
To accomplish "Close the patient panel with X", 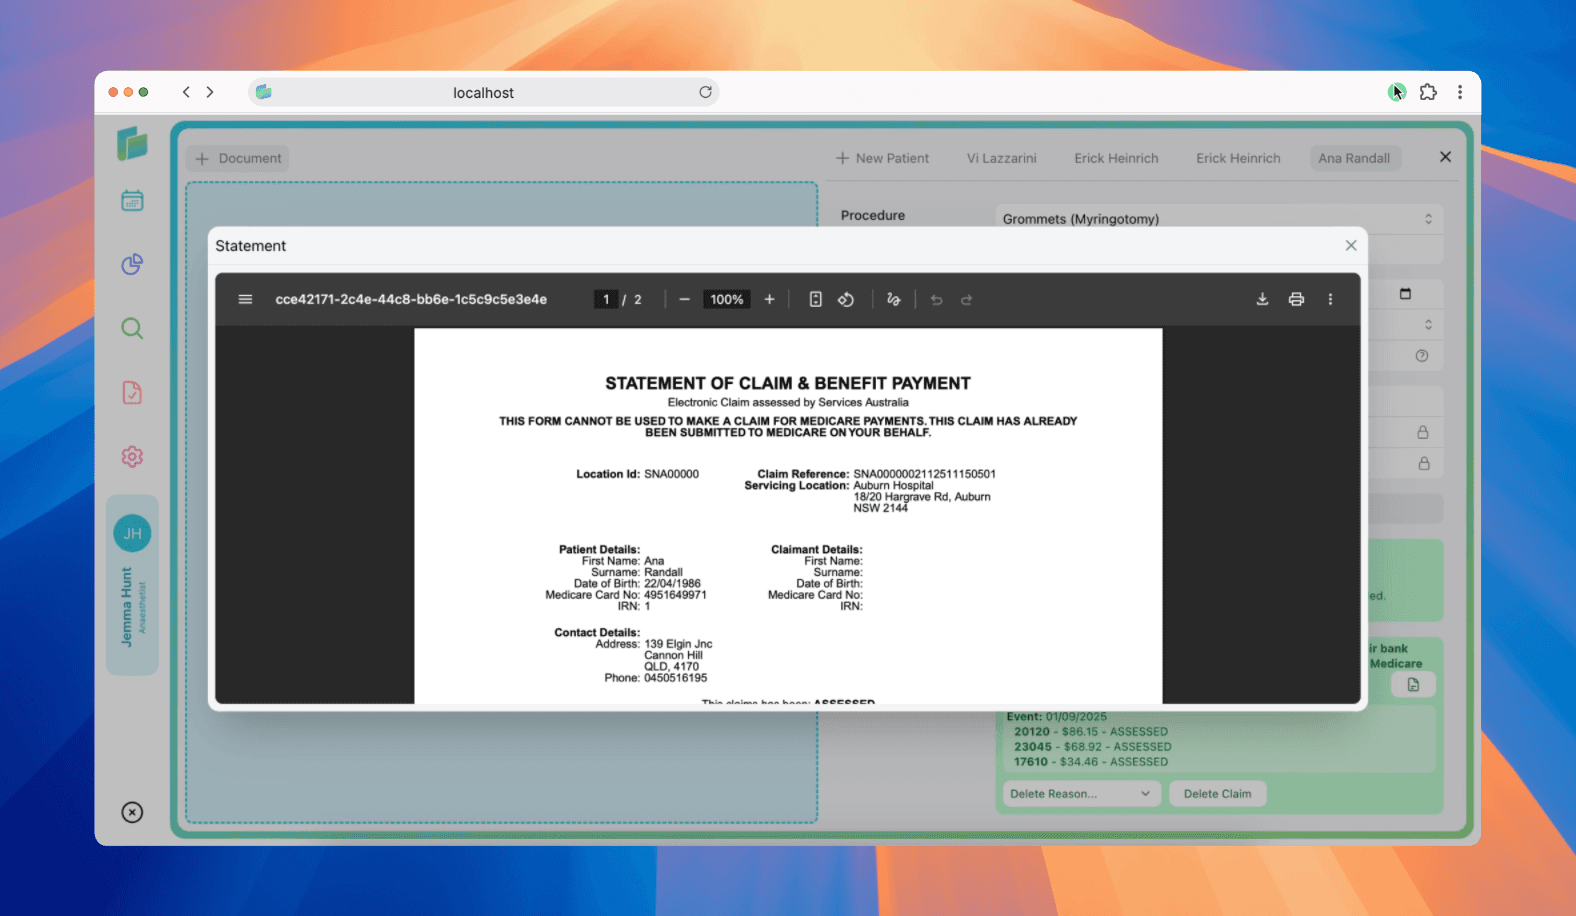I will point(1445,157).
